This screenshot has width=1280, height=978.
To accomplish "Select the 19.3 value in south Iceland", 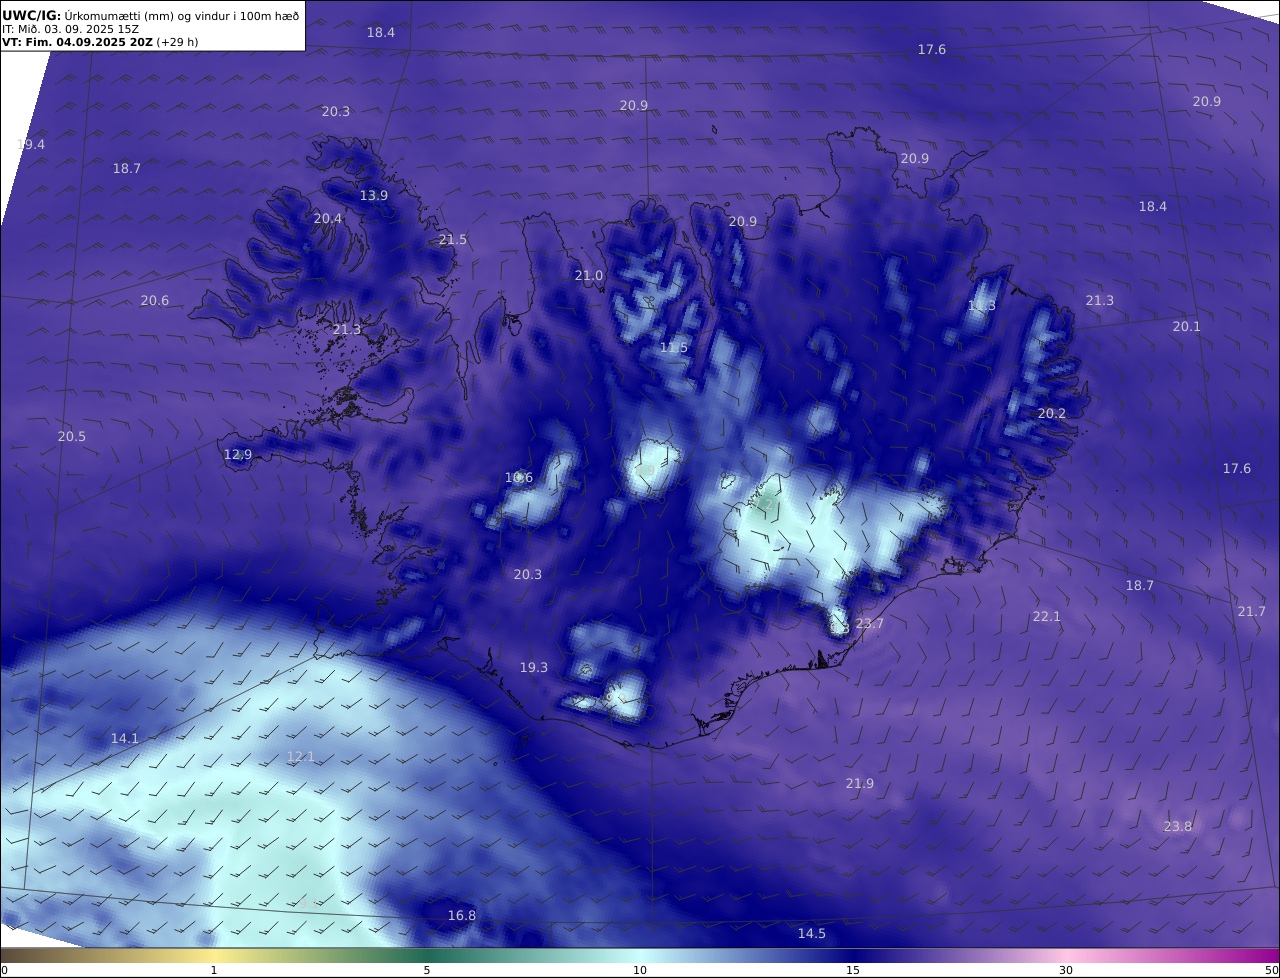I will tap(534, 667).
